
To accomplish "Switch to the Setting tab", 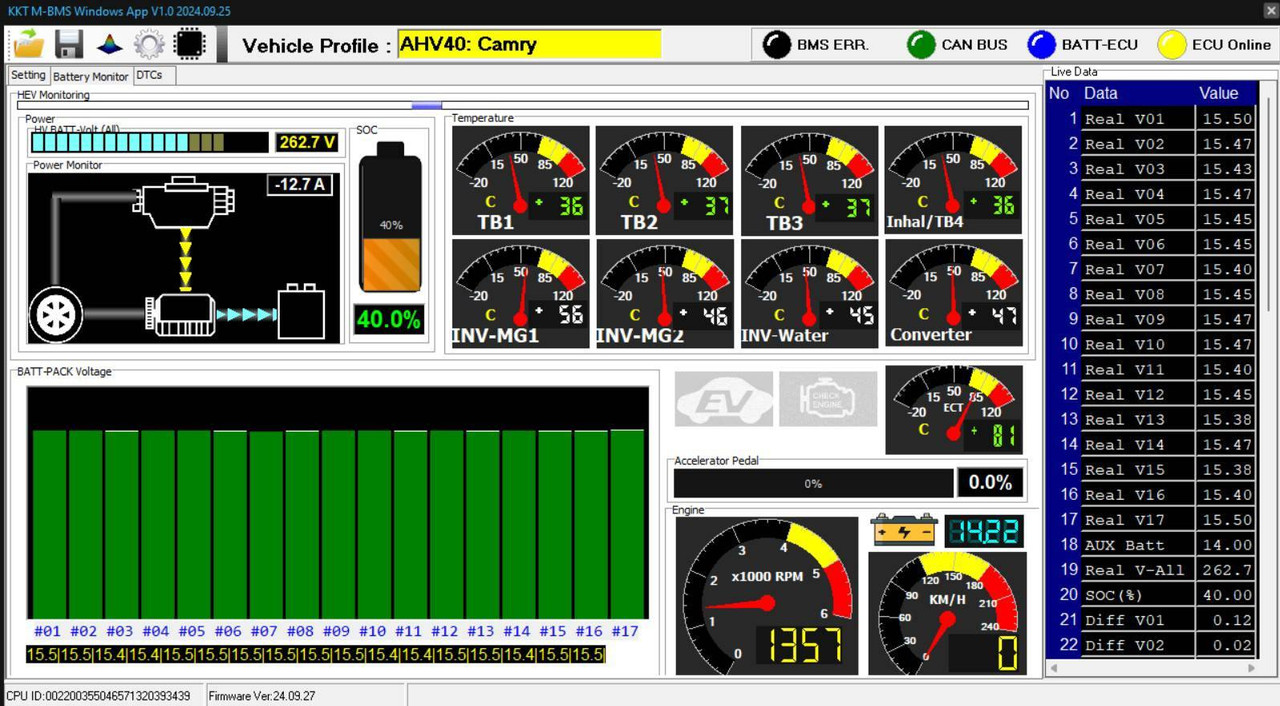I will tap(28, 75).
